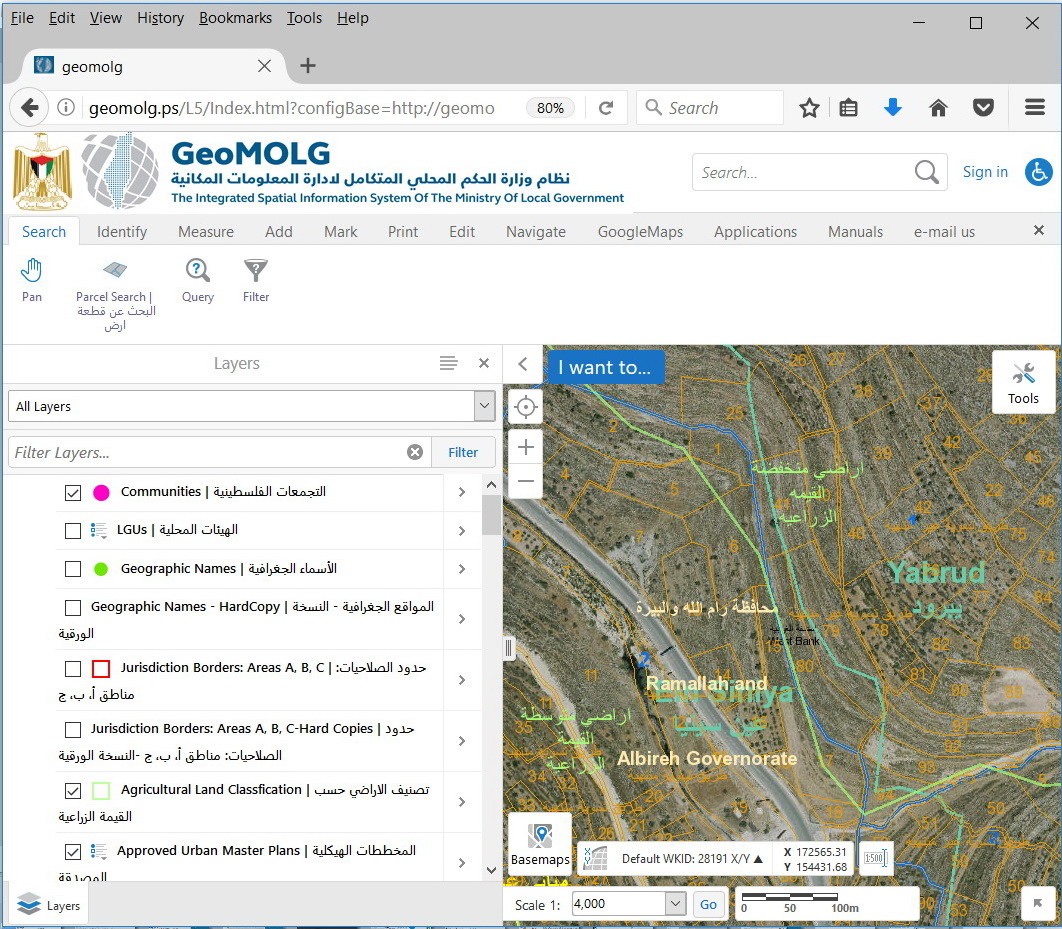1062x929 pixels.
Task: Click the 1:500 scale input icon
Action: (x=875, y=859)
